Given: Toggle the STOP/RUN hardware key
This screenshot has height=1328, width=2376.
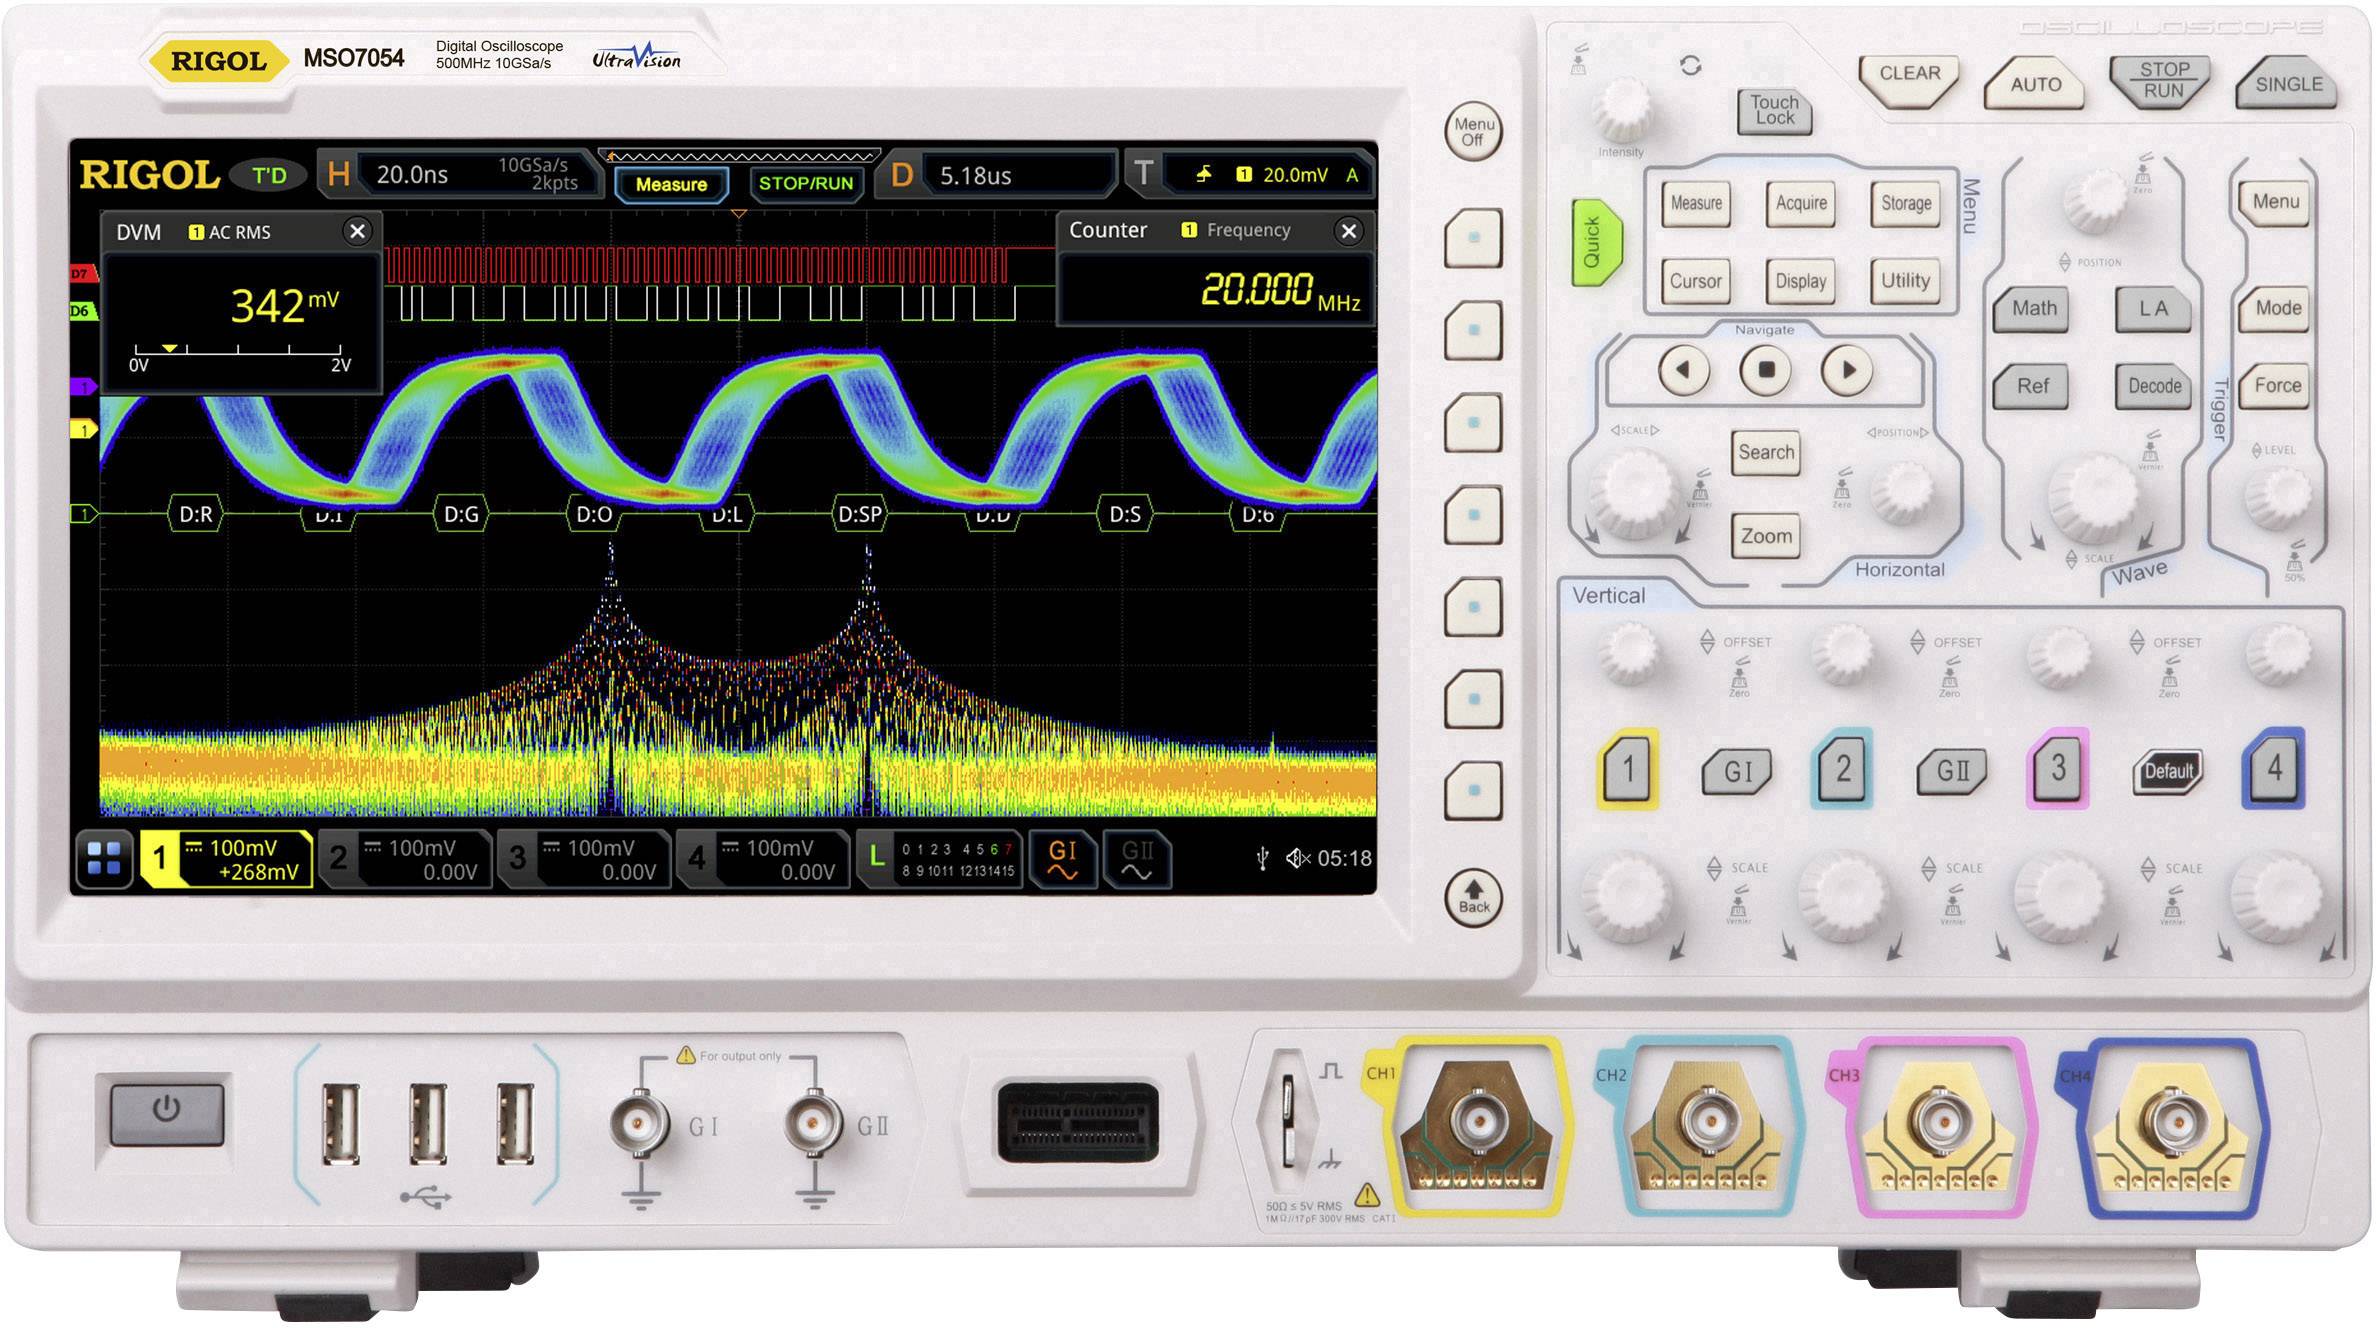Looking at the screenshot, I should 2163,81.
